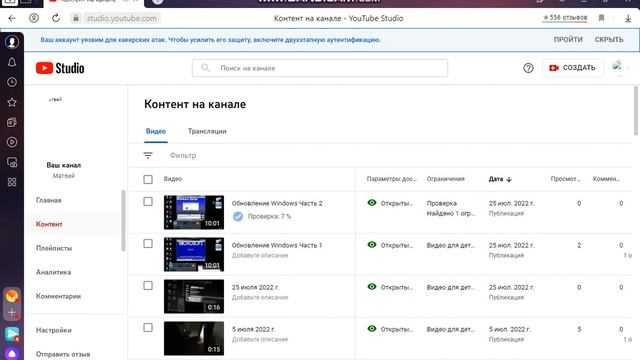The width and height of the screenshot is (640, 360).
Task: Click ПРОЙТИ in the security banner
Action: [568, 40]
